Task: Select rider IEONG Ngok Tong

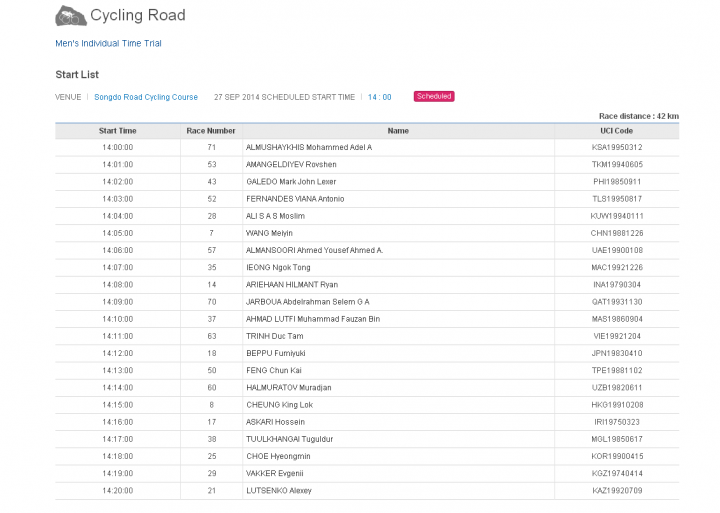Action: pos(278,267)
